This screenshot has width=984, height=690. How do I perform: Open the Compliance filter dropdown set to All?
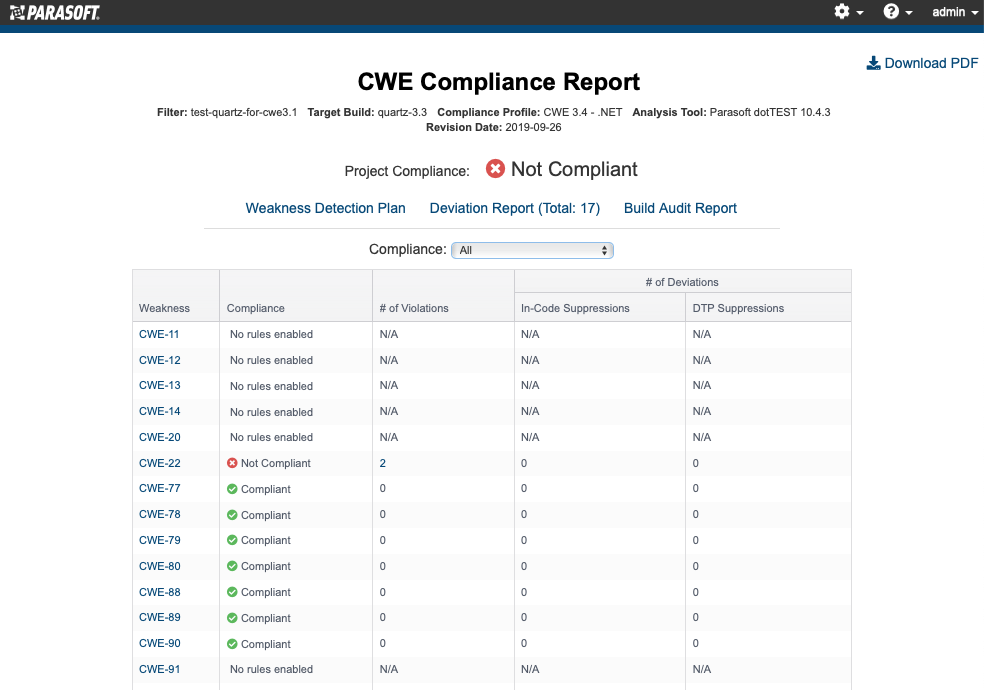[532, 250]
